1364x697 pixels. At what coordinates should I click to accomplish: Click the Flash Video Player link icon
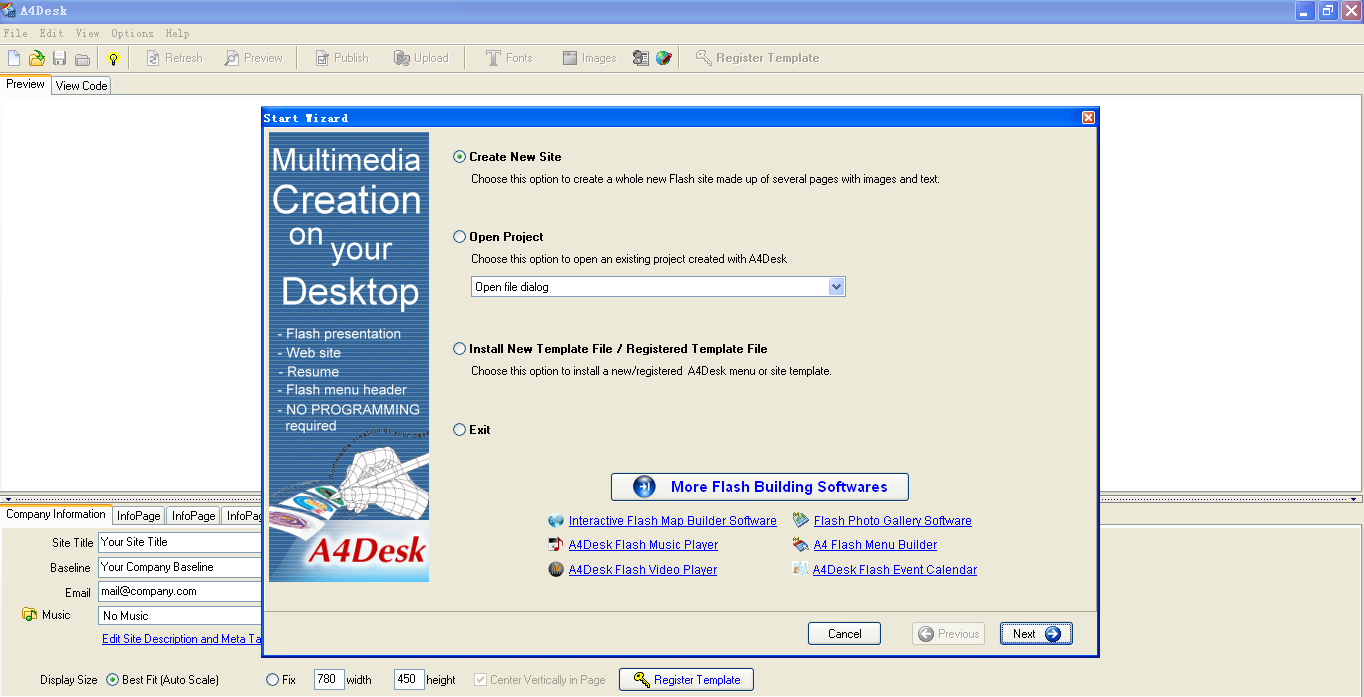click(556, 570)
